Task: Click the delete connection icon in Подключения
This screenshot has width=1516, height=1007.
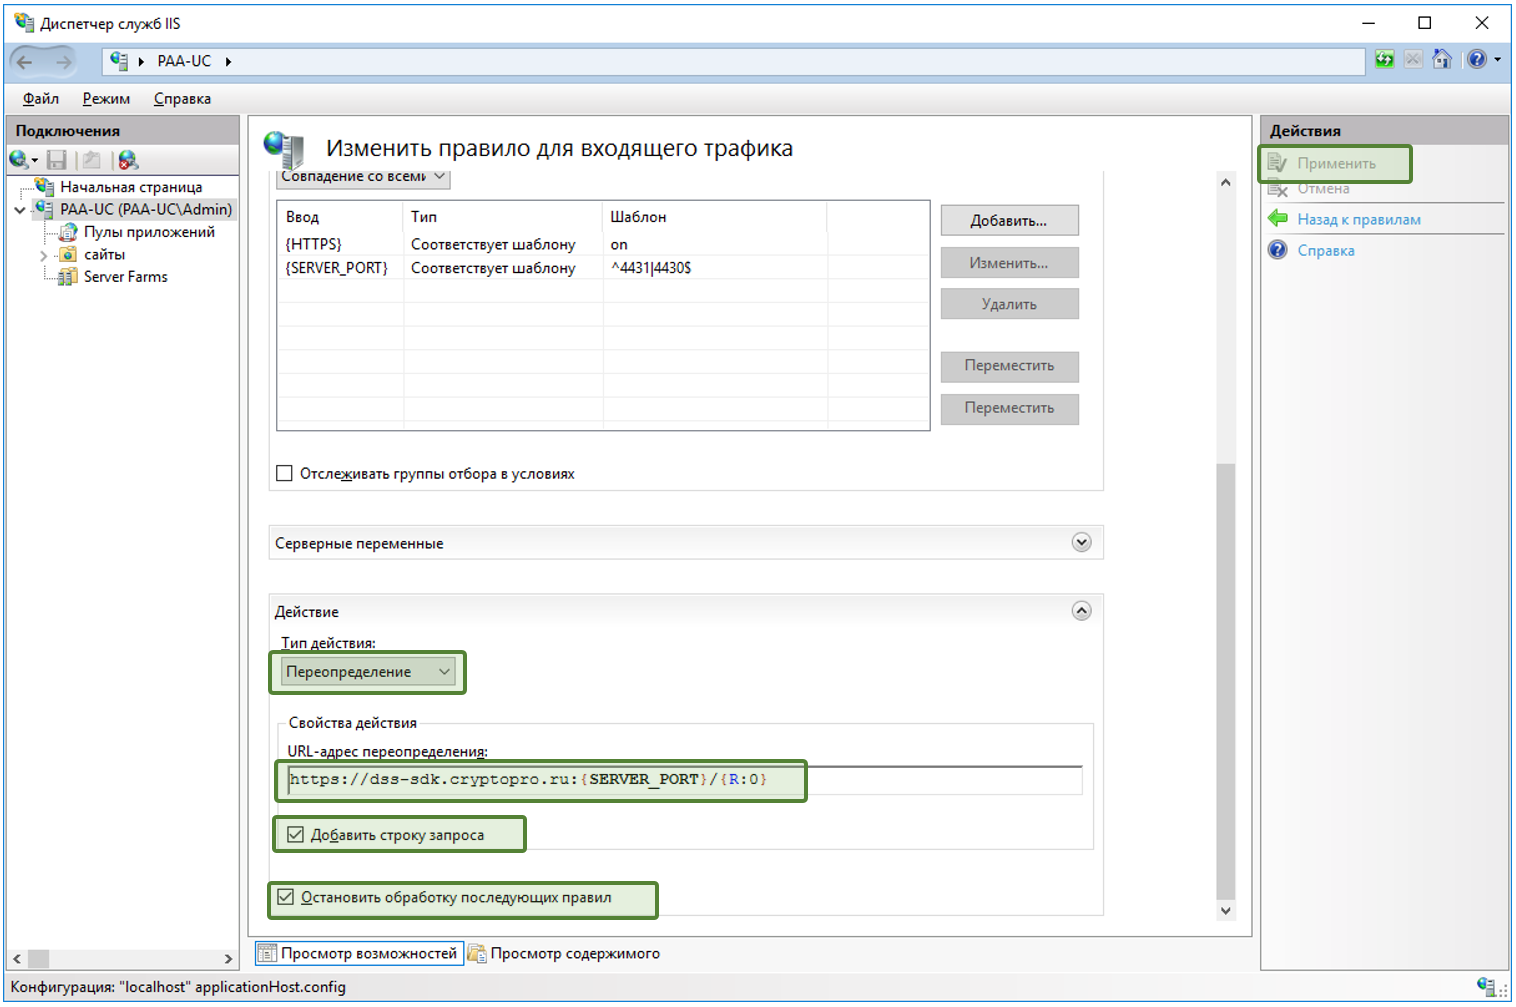Action: (x=128, y=160)
